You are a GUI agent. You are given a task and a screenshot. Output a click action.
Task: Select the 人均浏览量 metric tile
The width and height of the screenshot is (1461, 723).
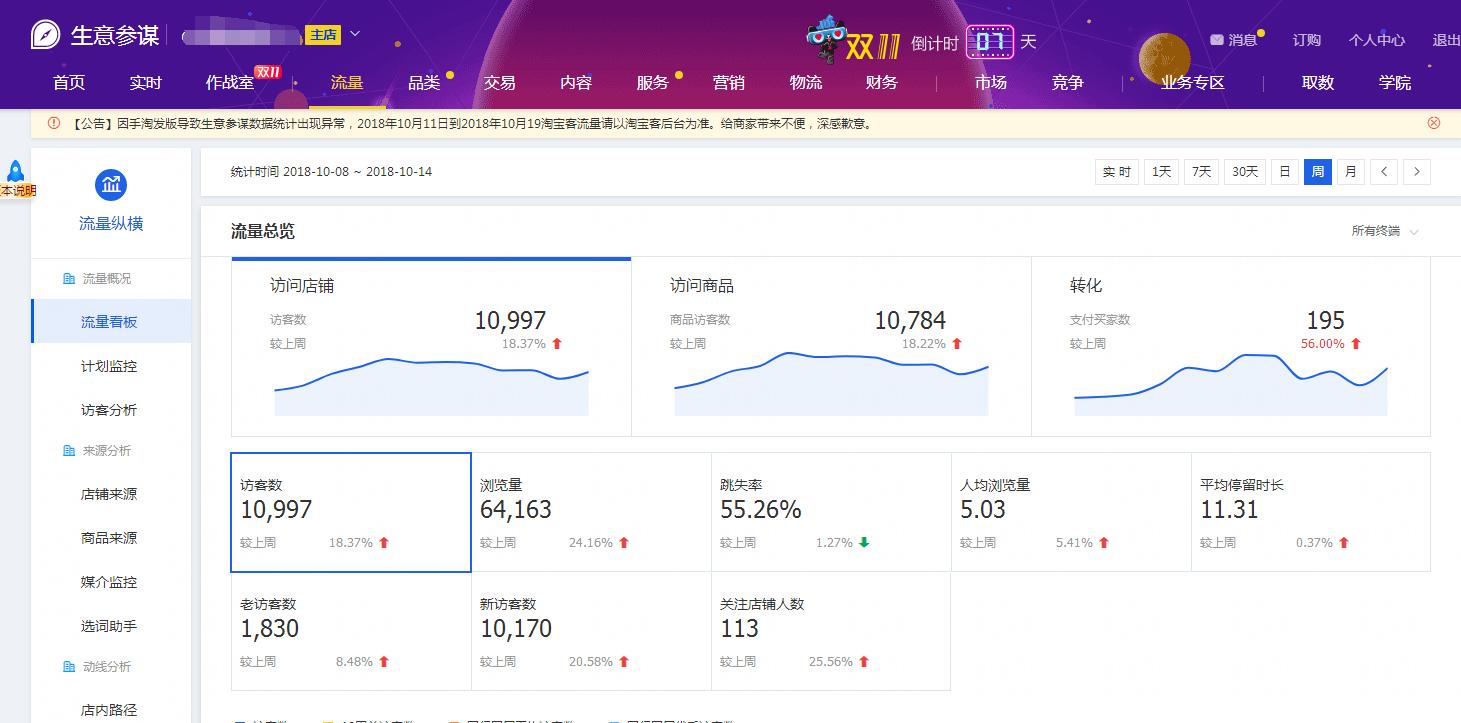1071,512
